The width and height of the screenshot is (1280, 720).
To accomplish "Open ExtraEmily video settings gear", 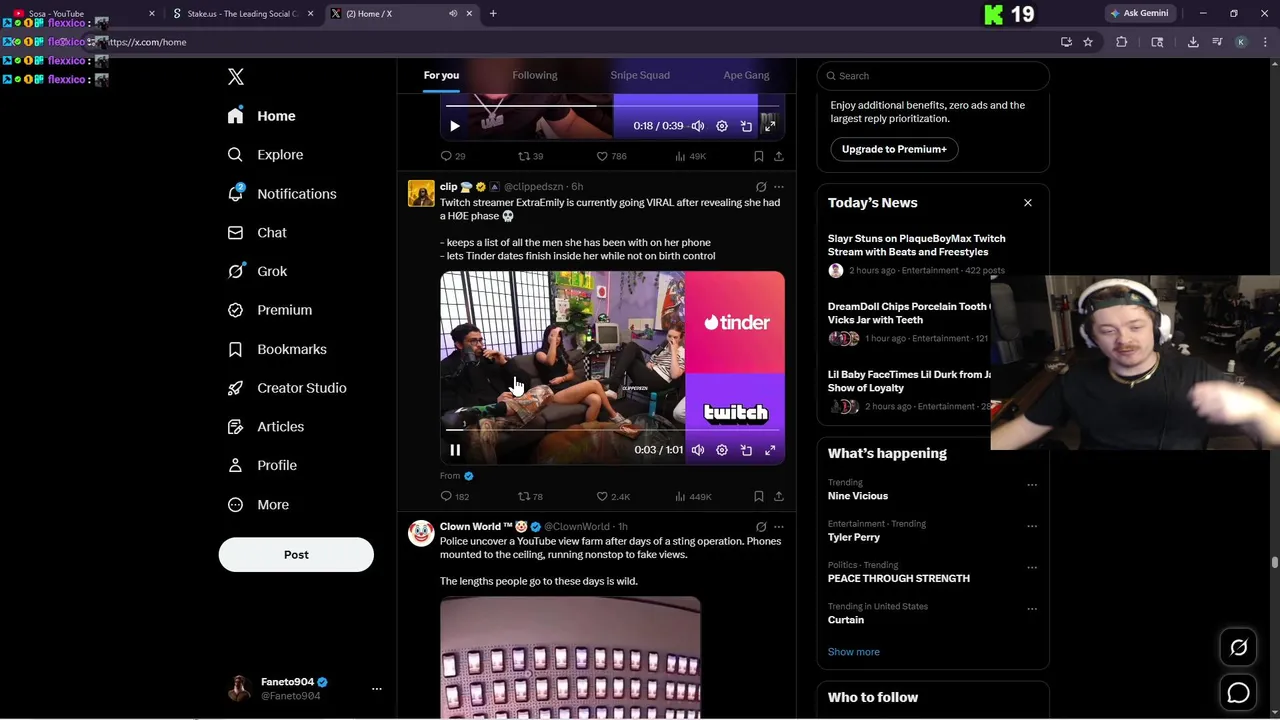I will pos(722,450).
